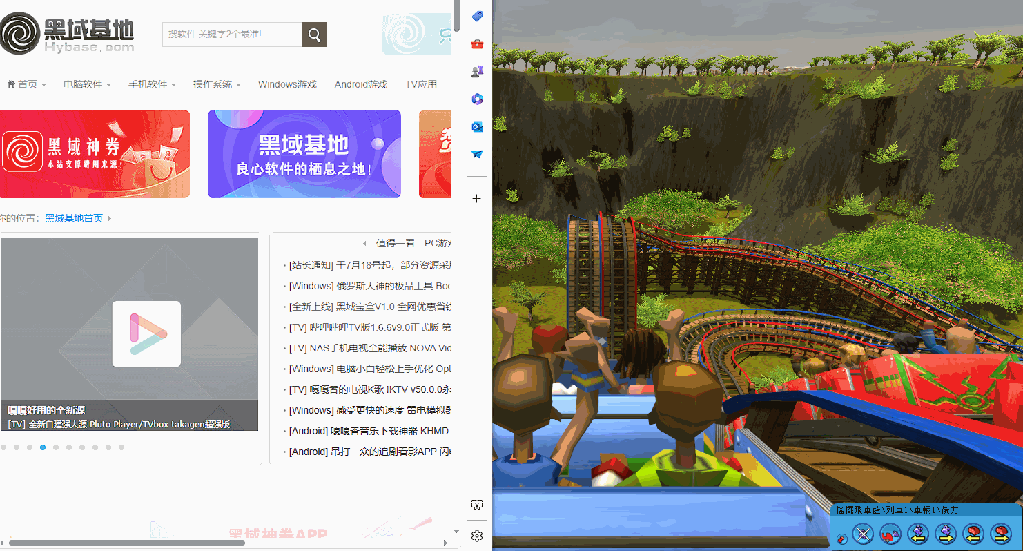
Task: Open the blue paper plane sidebar icon
Action: pos(477,155)
